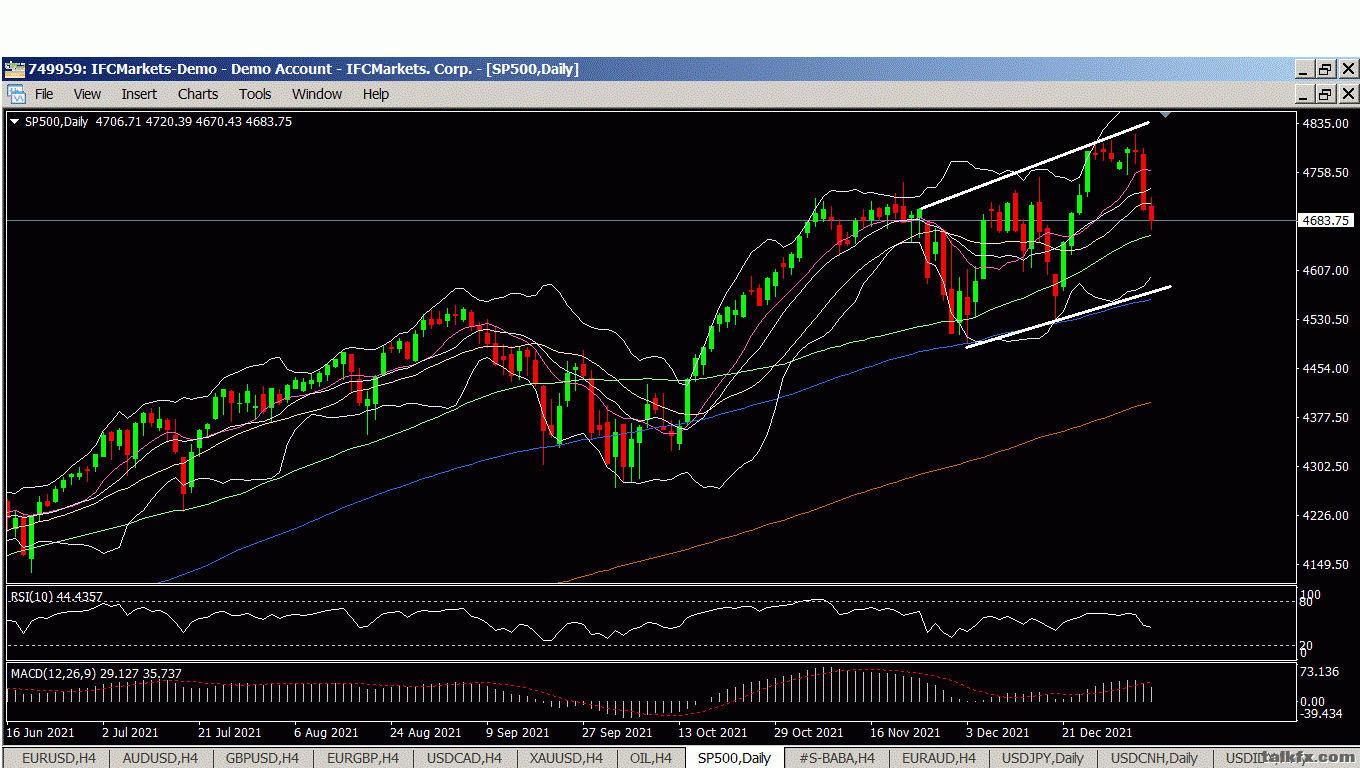Screen dimensions: 1360x768
Task: Click the MACD(12,26,9) indicator label
Action: pos(96,674)
